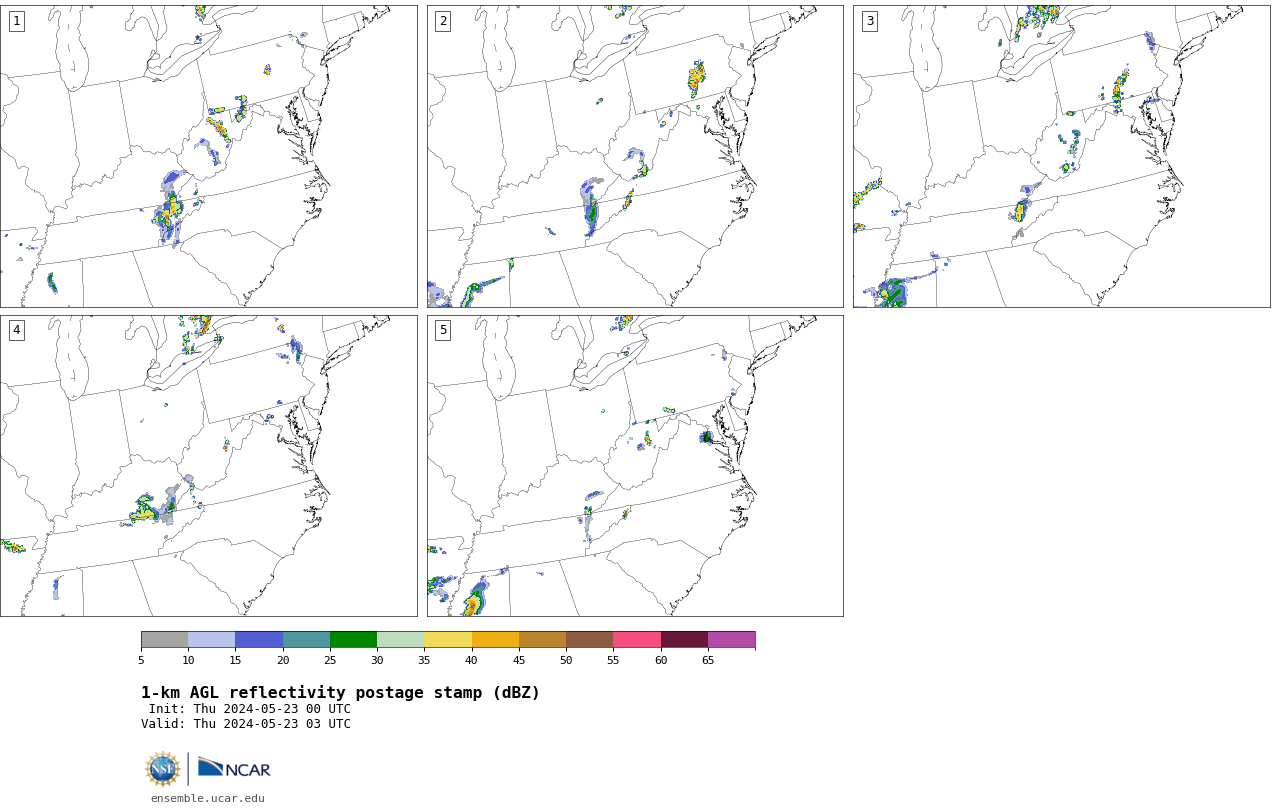Viewport: 1280px width, 809px height.
Task: Click the number 5 label box
Action: pyautogui.click(x=443, y=330)
